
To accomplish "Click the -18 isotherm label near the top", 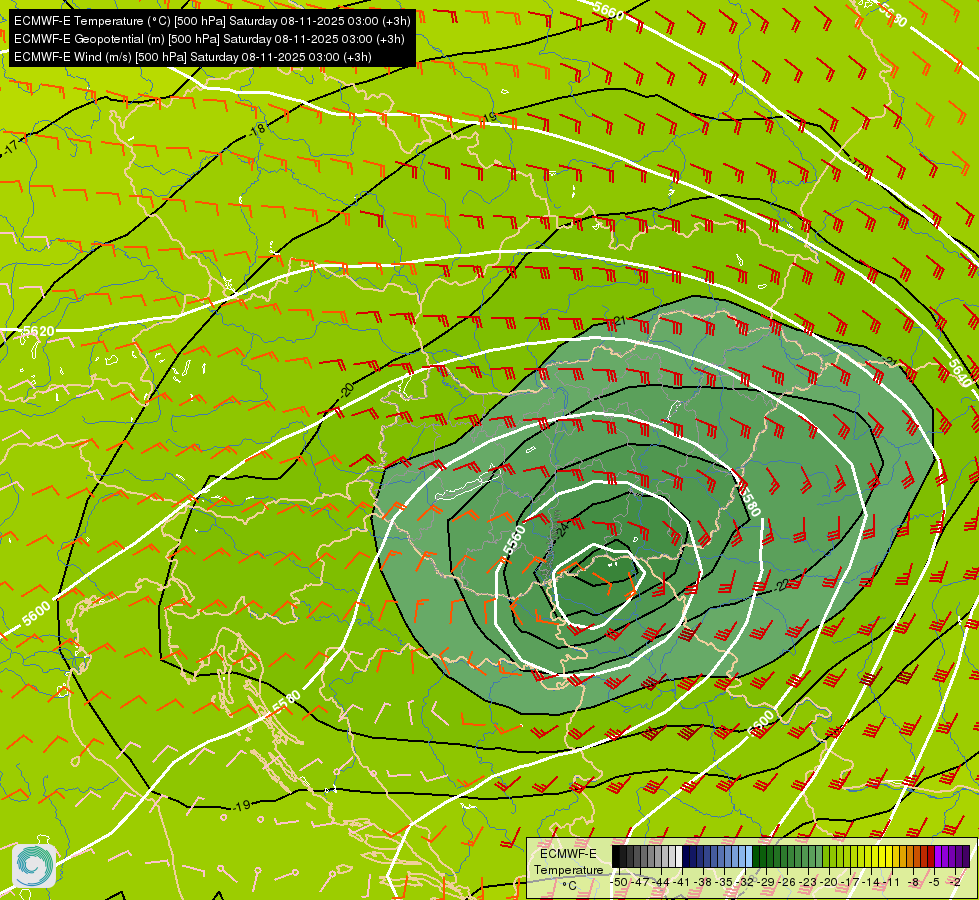I will pos(257,129).
